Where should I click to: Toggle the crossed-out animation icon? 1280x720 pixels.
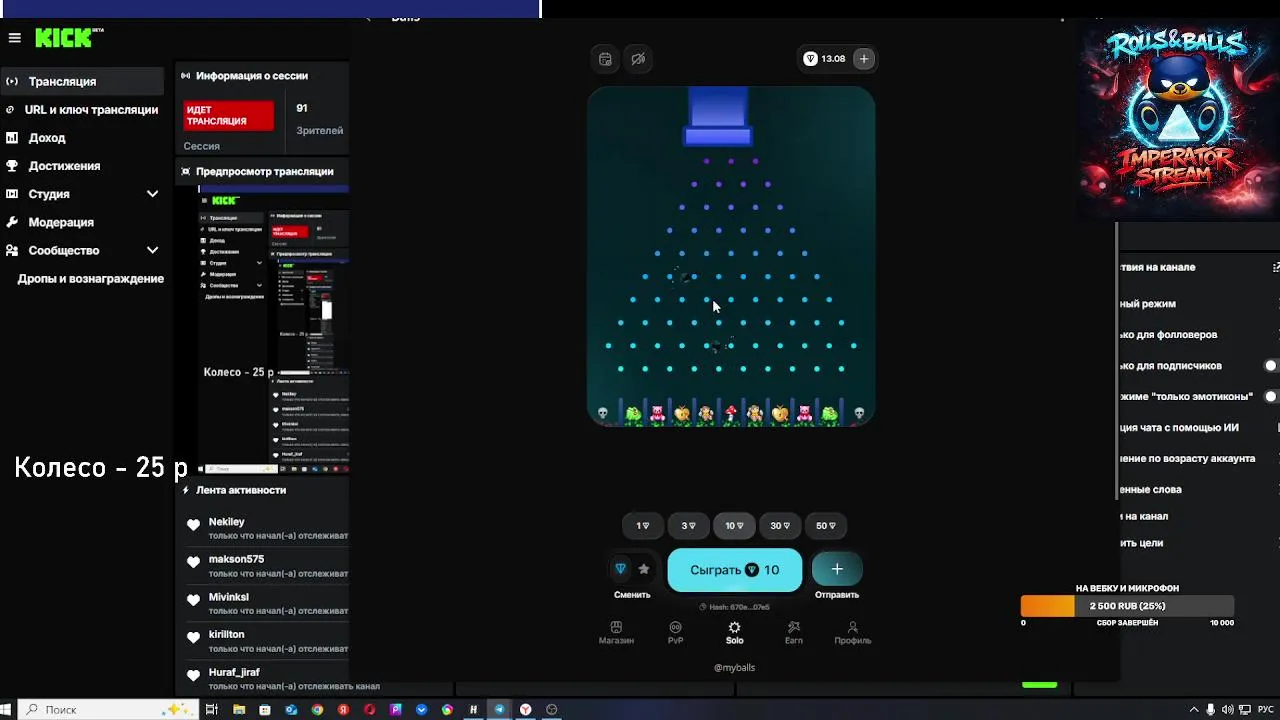point(638,59)
